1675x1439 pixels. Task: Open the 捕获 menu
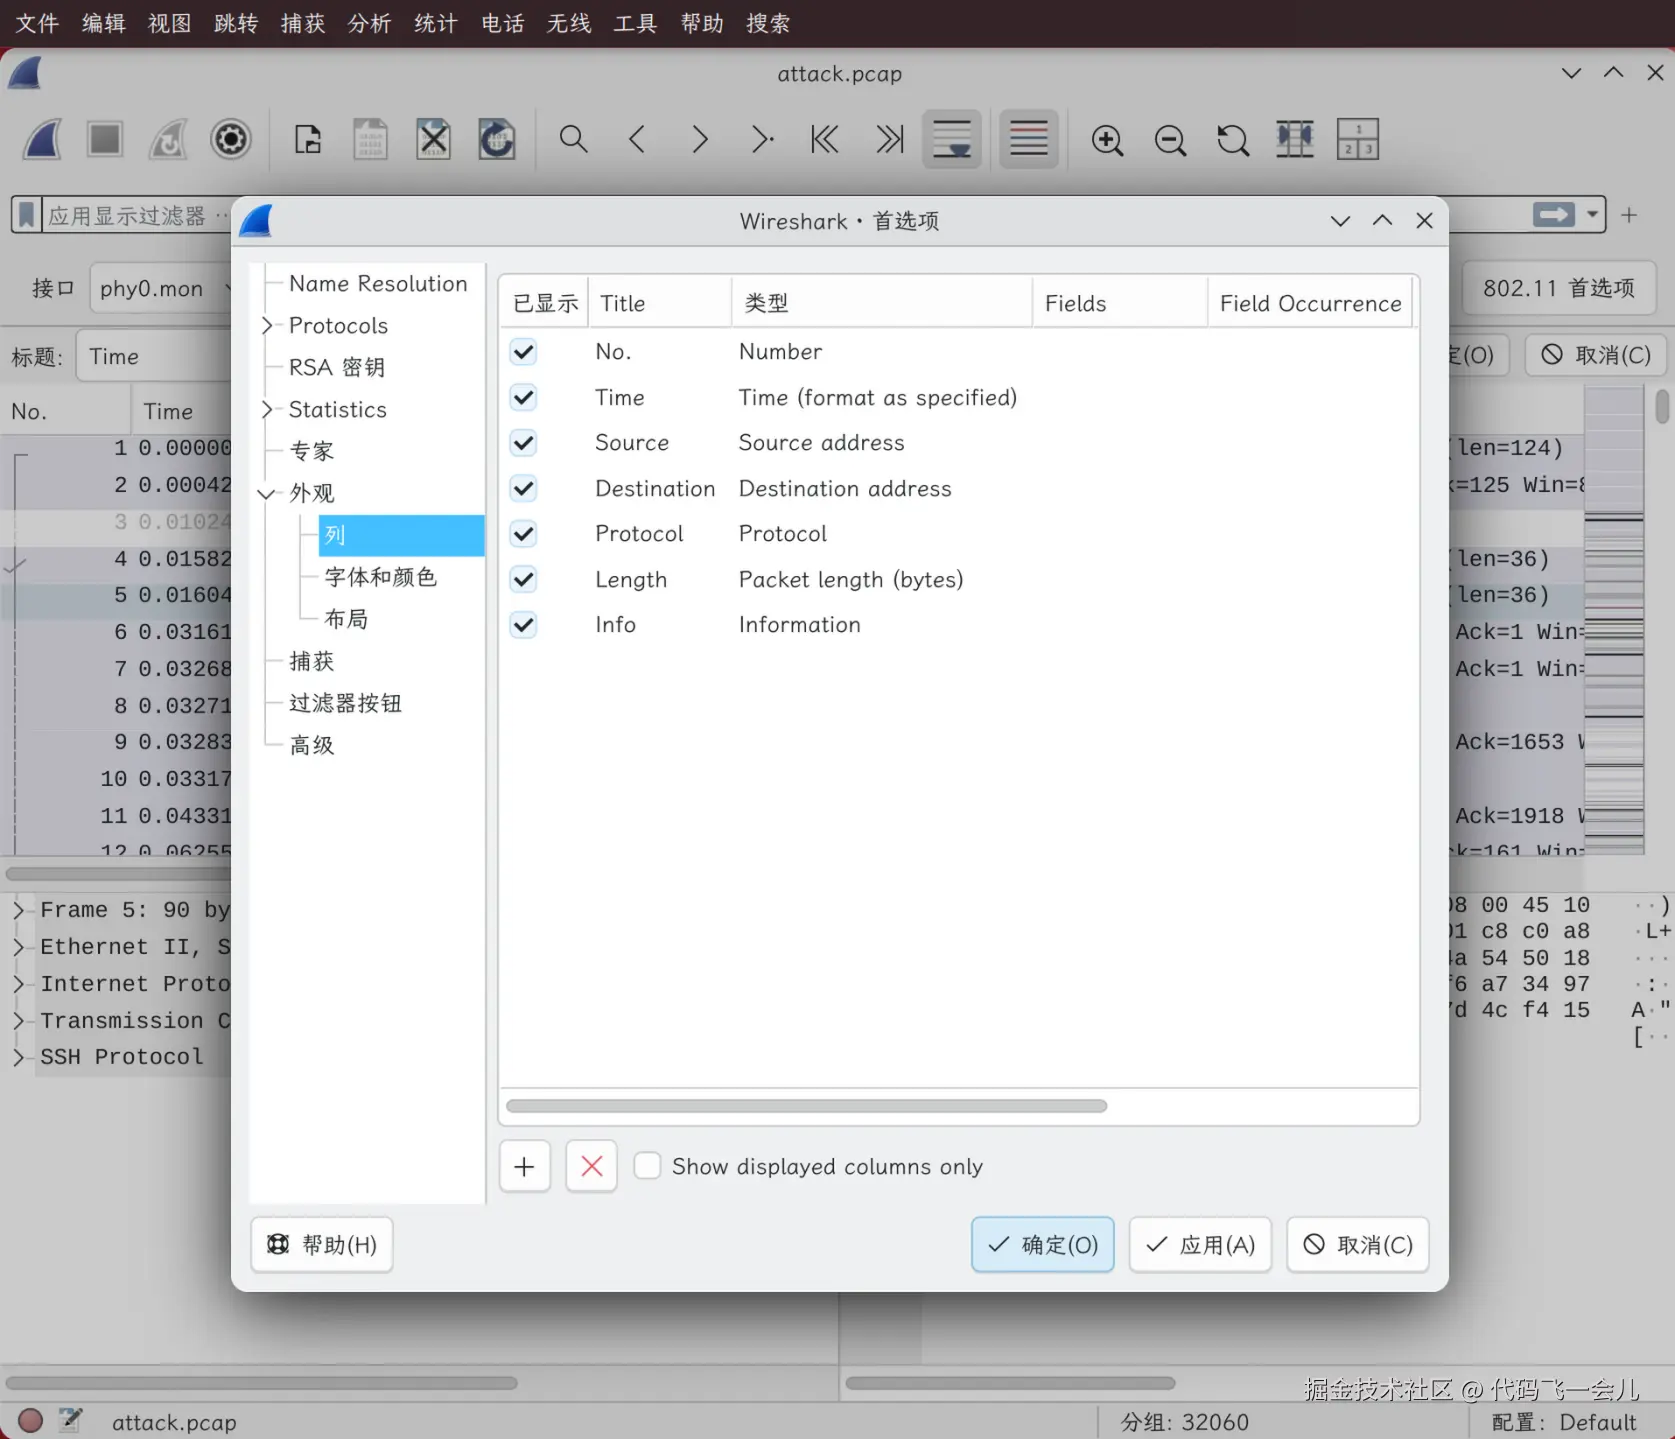point(303,23)
